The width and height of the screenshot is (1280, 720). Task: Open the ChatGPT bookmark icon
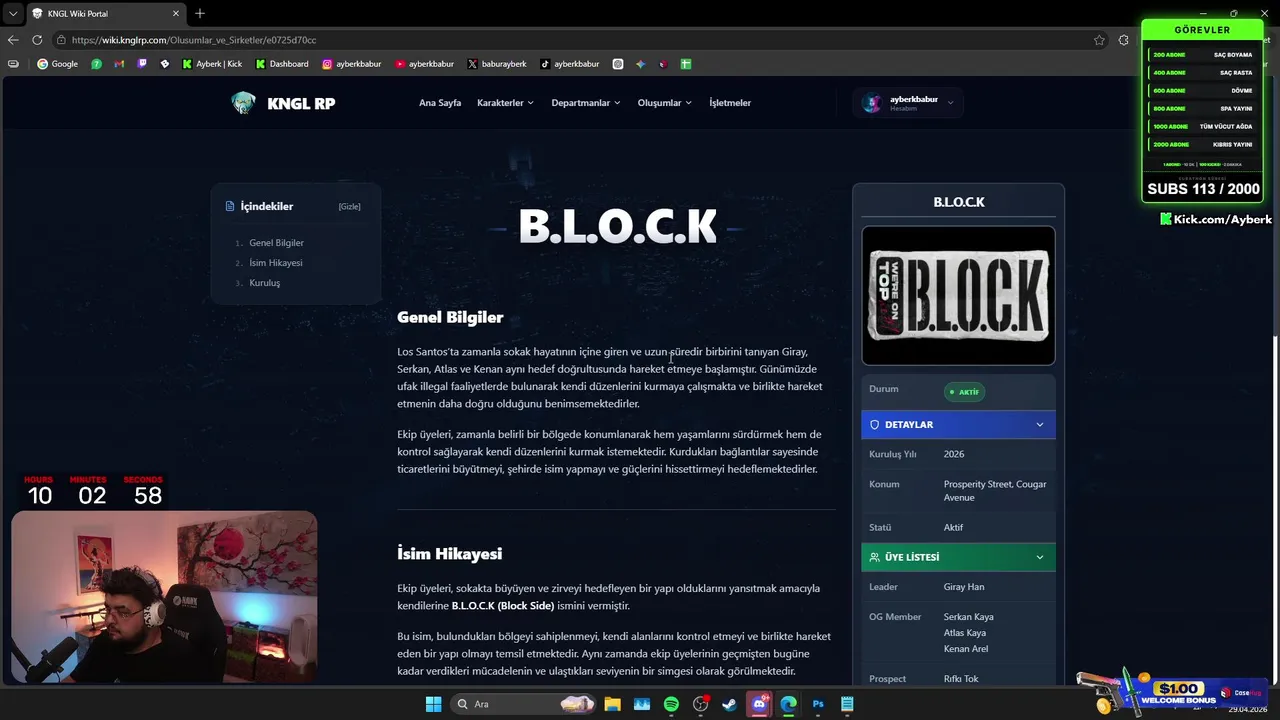pos(618,64)
